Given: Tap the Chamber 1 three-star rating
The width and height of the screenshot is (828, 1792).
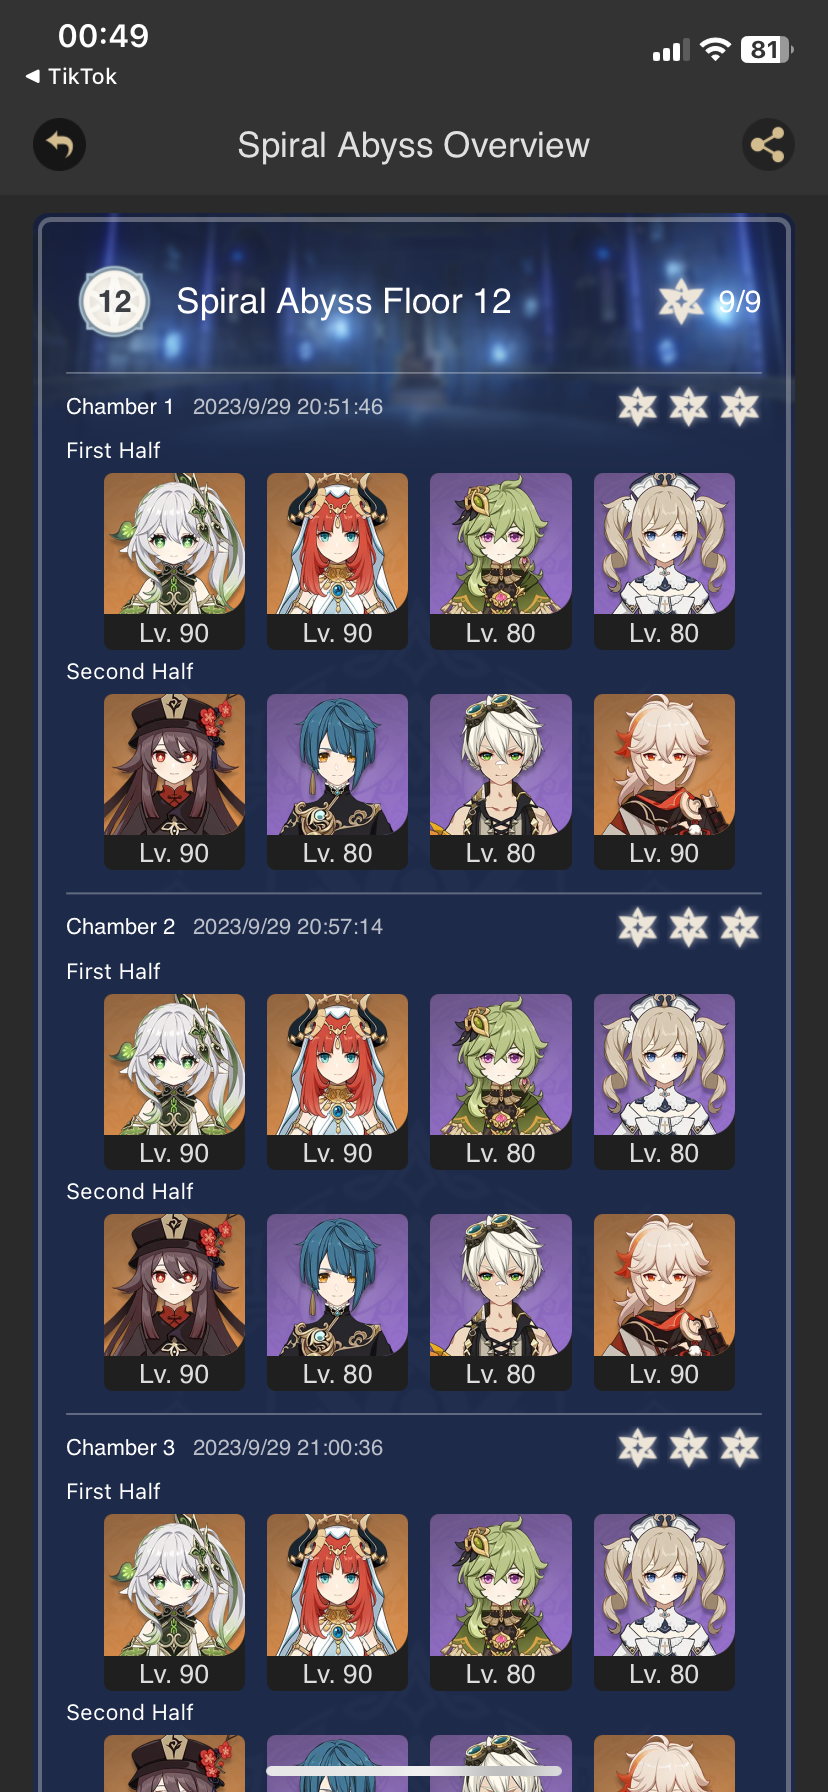Looking at the screenshot, I should pos(688,407).
